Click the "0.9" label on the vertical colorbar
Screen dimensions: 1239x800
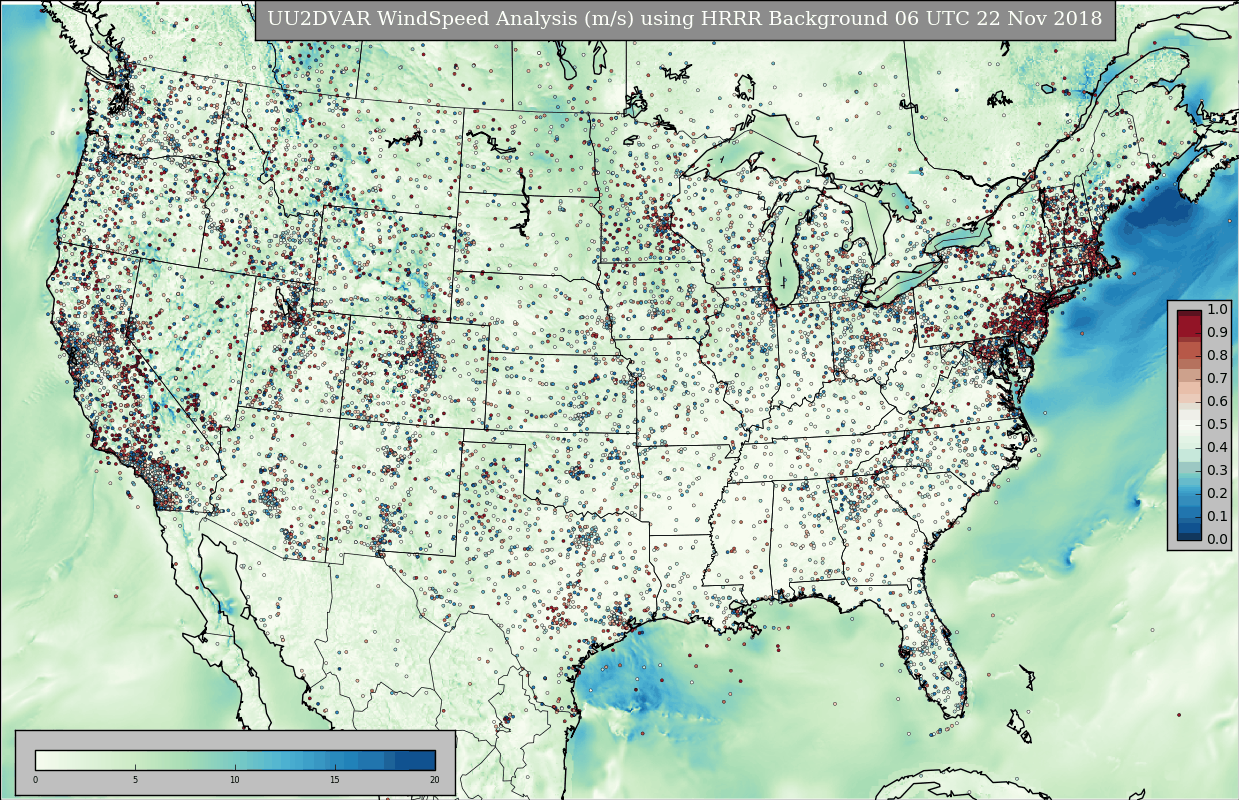pos(1217,333)
